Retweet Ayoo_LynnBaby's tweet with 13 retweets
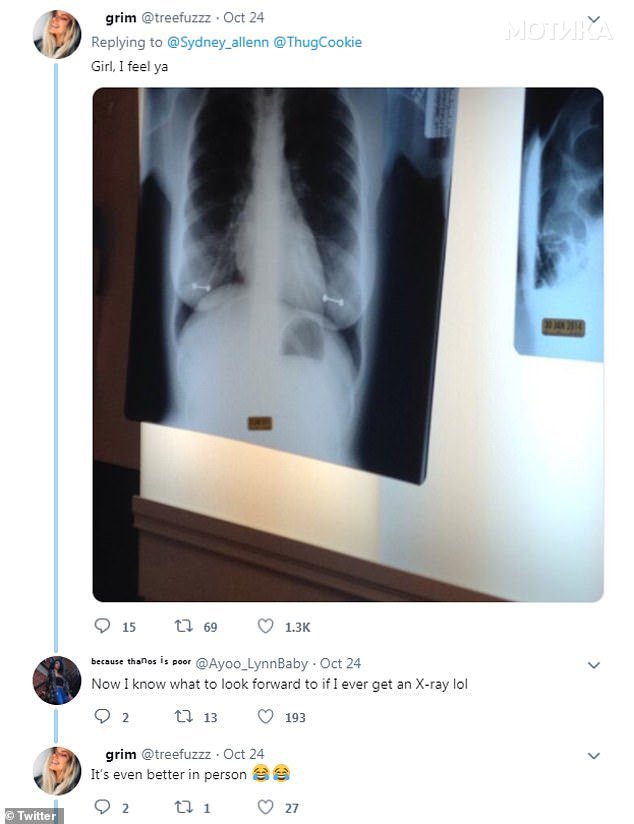The width and height of the screenshot is (634, 824). pyautogui.click(x=183, y=716)
